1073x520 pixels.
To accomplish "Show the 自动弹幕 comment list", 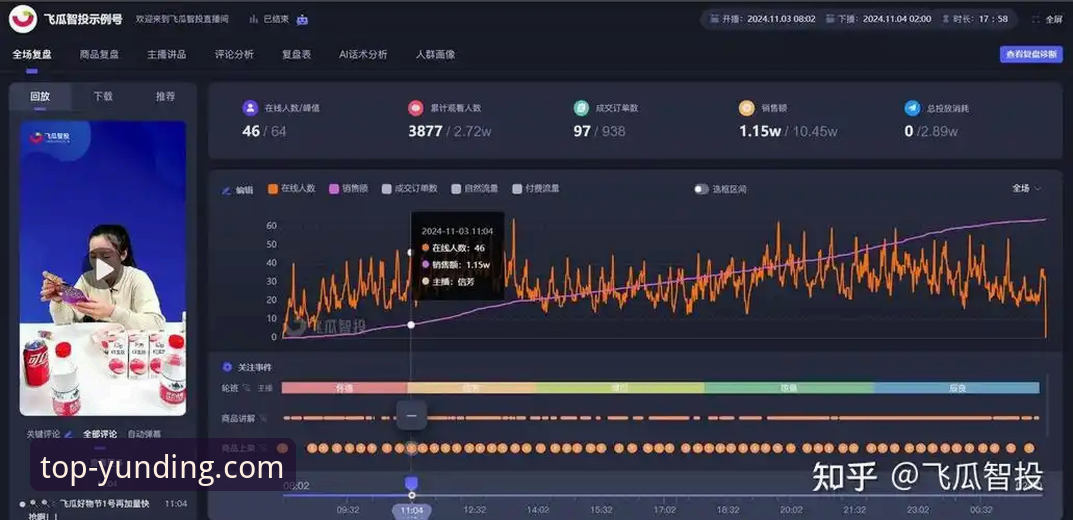I will point(144,434).
